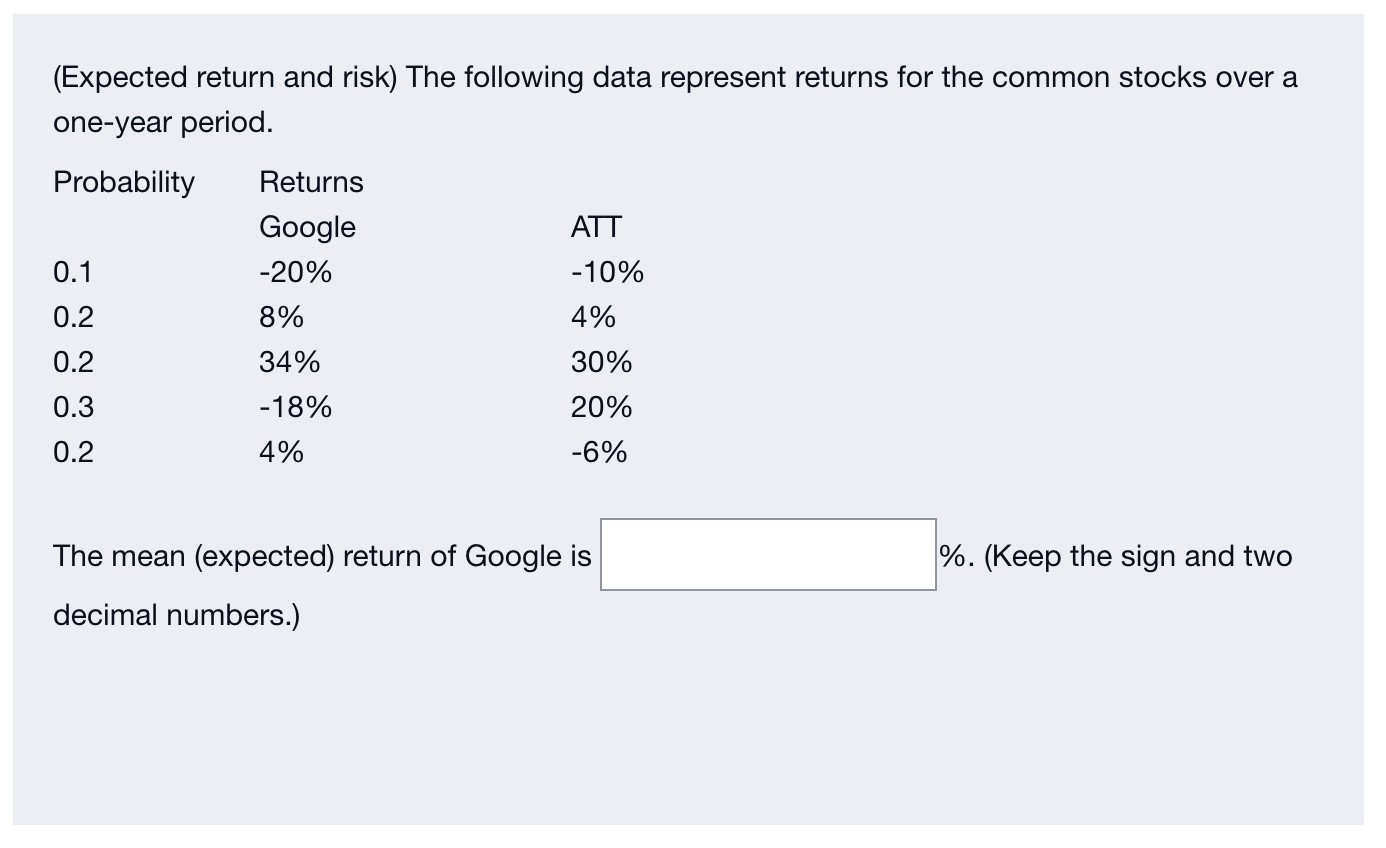Image resolution: width=1386 pixels, height=848 pixels.
Task: Select the 8% Google return
Action: pyautogui.click(x=281, y=317)
